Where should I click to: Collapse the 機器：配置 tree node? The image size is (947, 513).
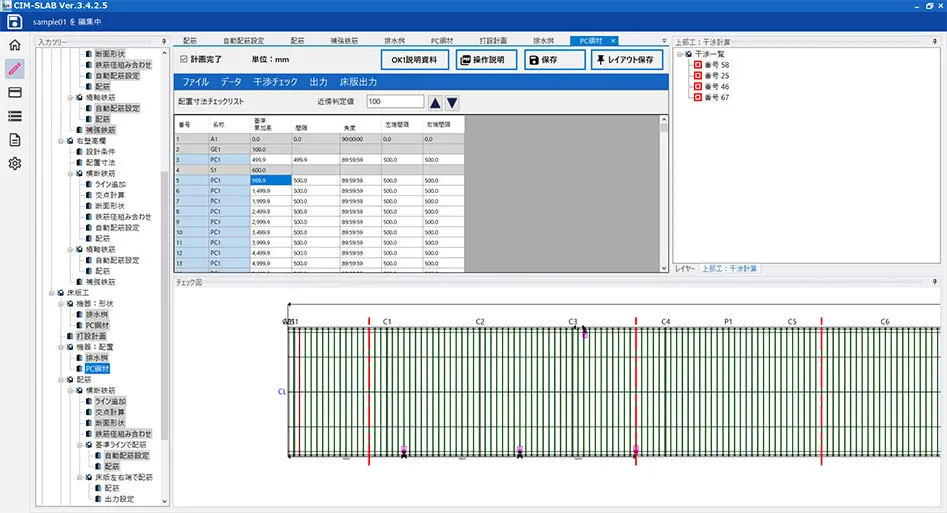(60, 347)
